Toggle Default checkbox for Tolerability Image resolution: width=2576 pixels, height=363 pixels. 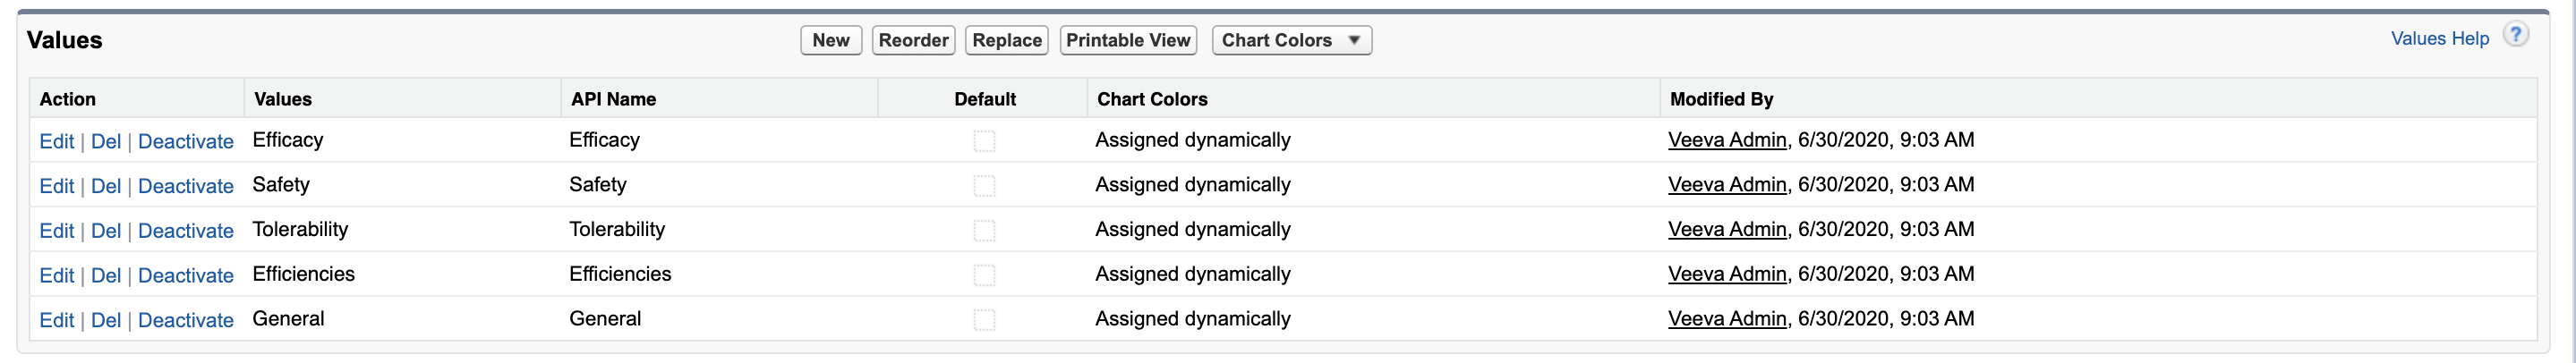[984, 231]
